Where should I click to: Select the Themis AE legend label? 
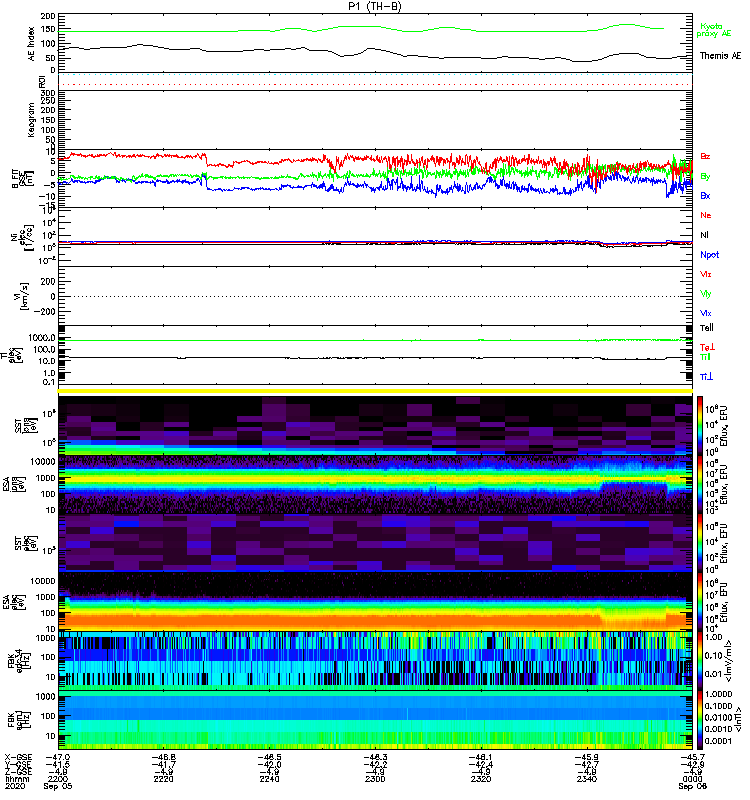click(720, 56)
